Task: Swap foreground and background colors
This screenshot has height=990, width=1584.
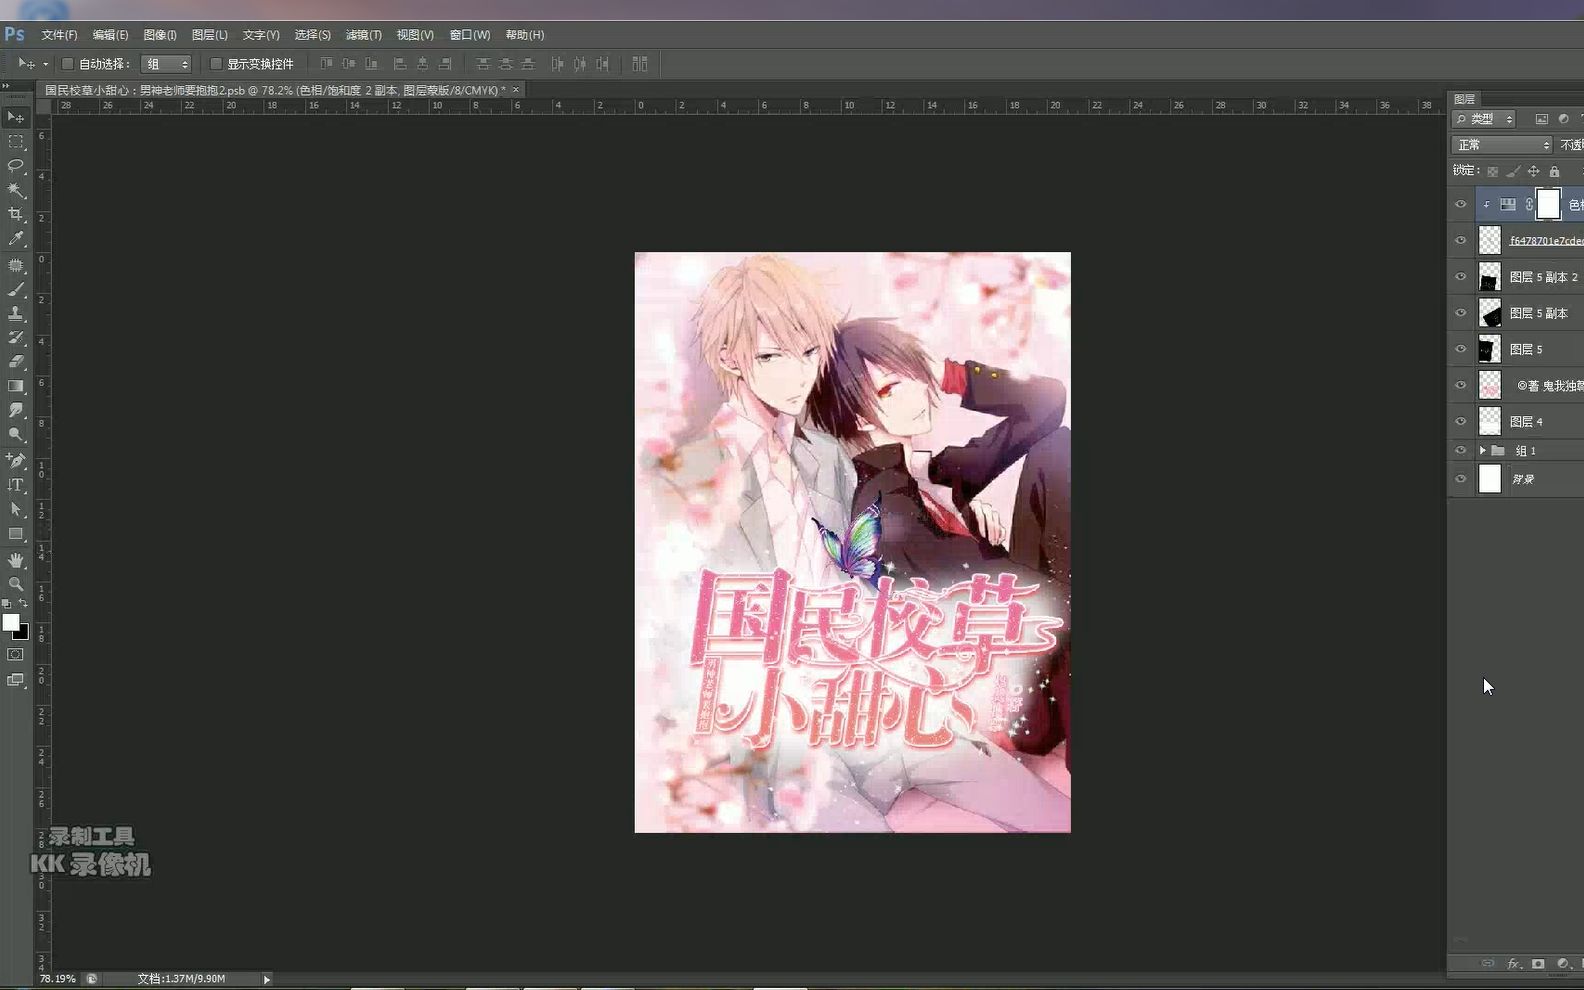Action: tap(24, 603)
